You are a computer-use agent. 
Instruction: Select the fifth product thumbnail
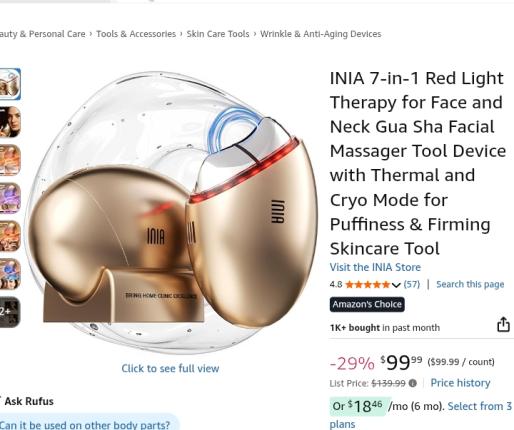tap(10, 236)
